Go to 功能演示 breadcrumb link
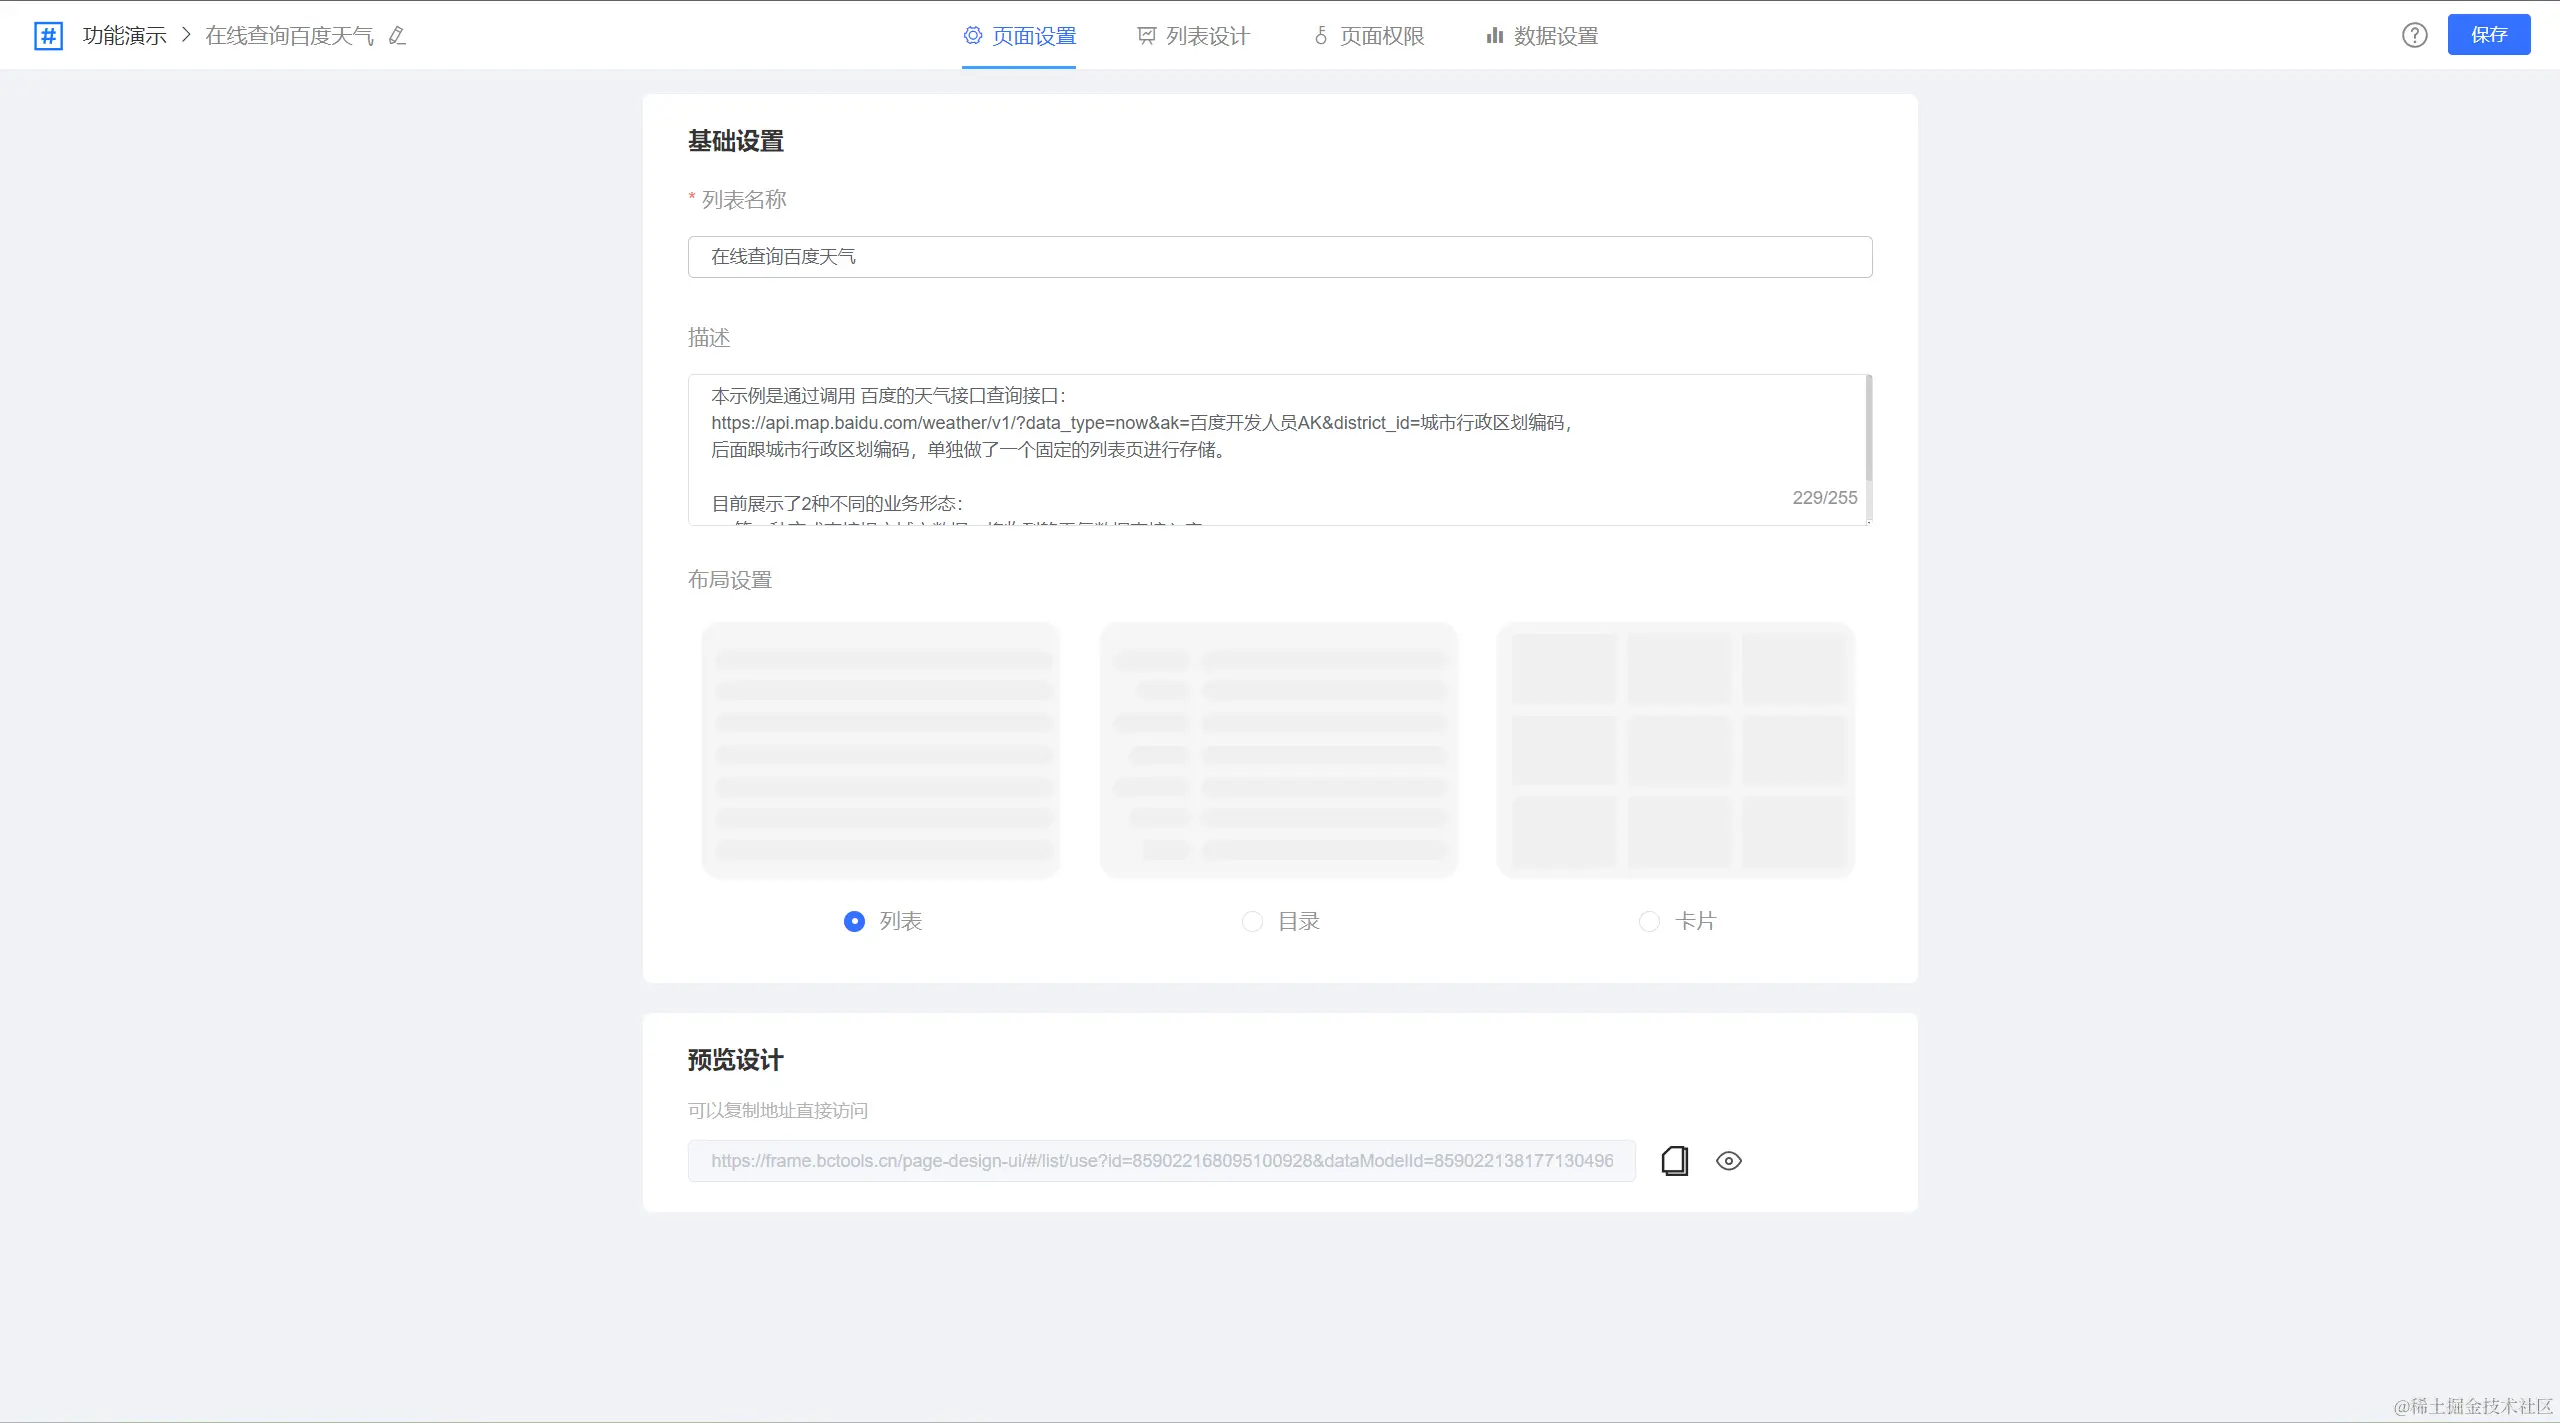Screen dimensions: 2560x1423 coord(124,36)
